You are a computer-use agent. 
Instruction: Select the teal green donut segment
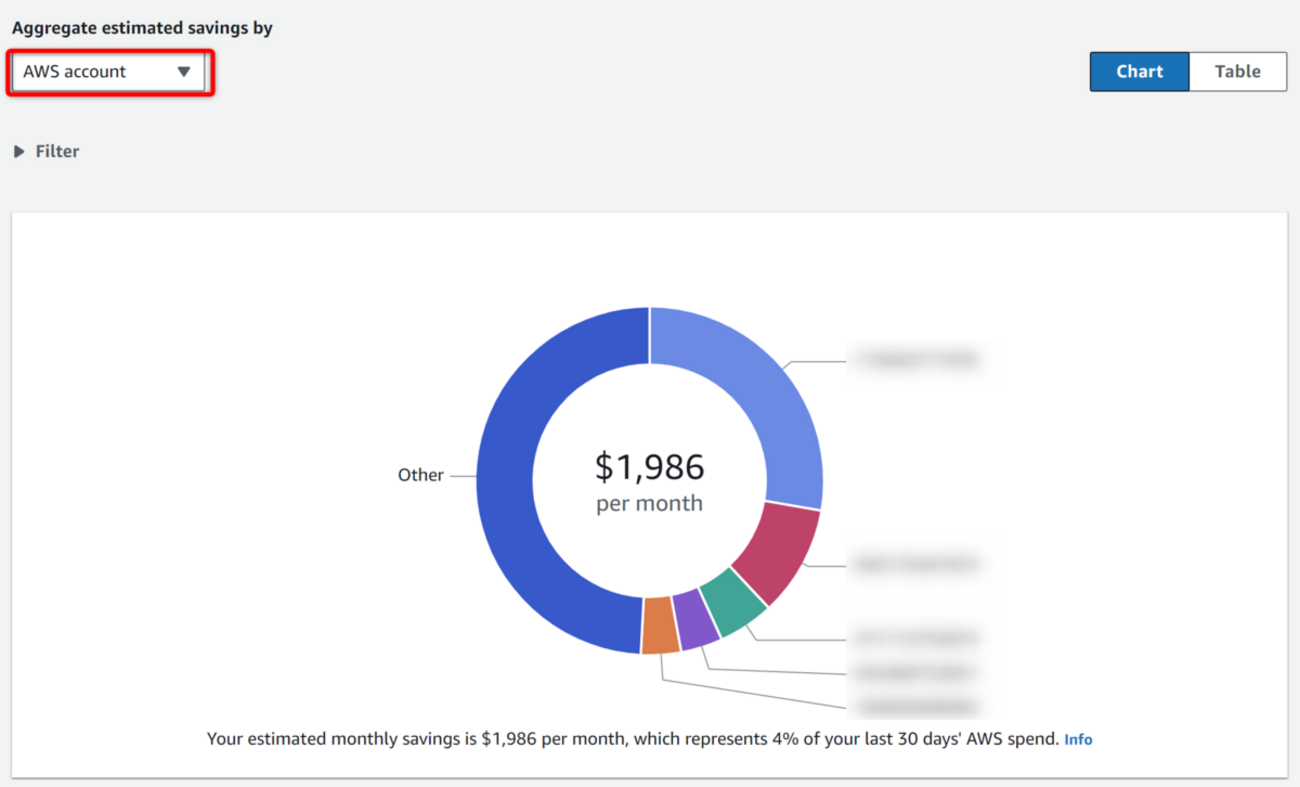tap(733, 603)
